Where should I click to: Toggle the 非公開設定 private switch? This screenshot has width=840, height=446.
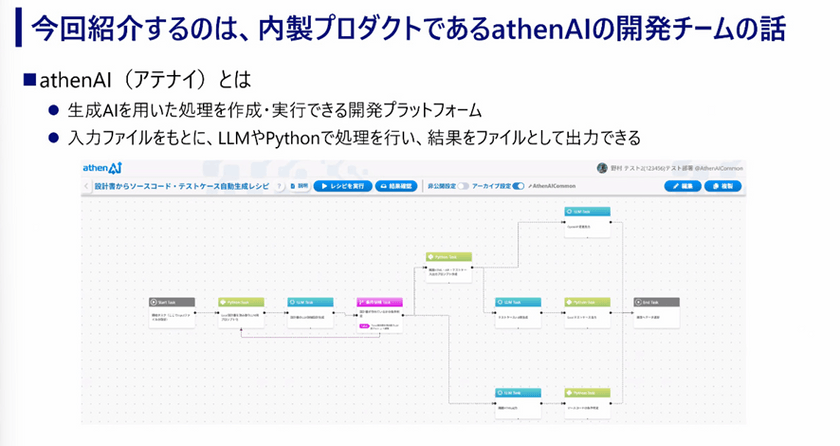click(463, 186)
